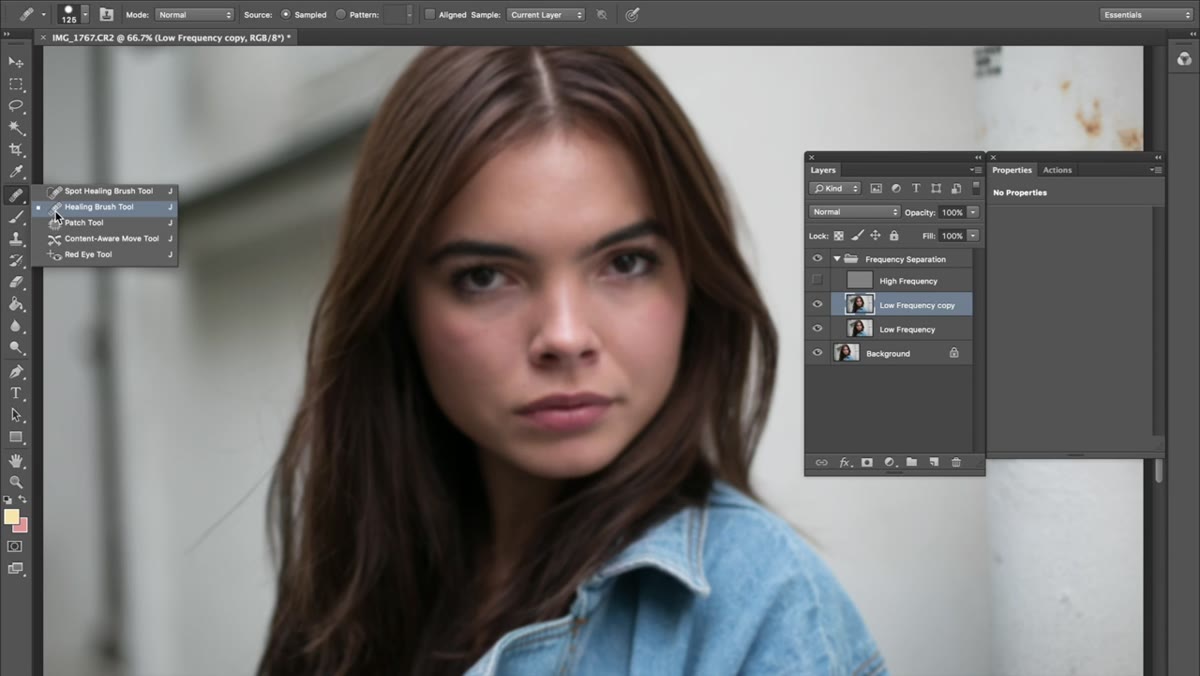This screenshot has width=1200, height=676.
Task: Select the Type tool
Action: point(16,393)
